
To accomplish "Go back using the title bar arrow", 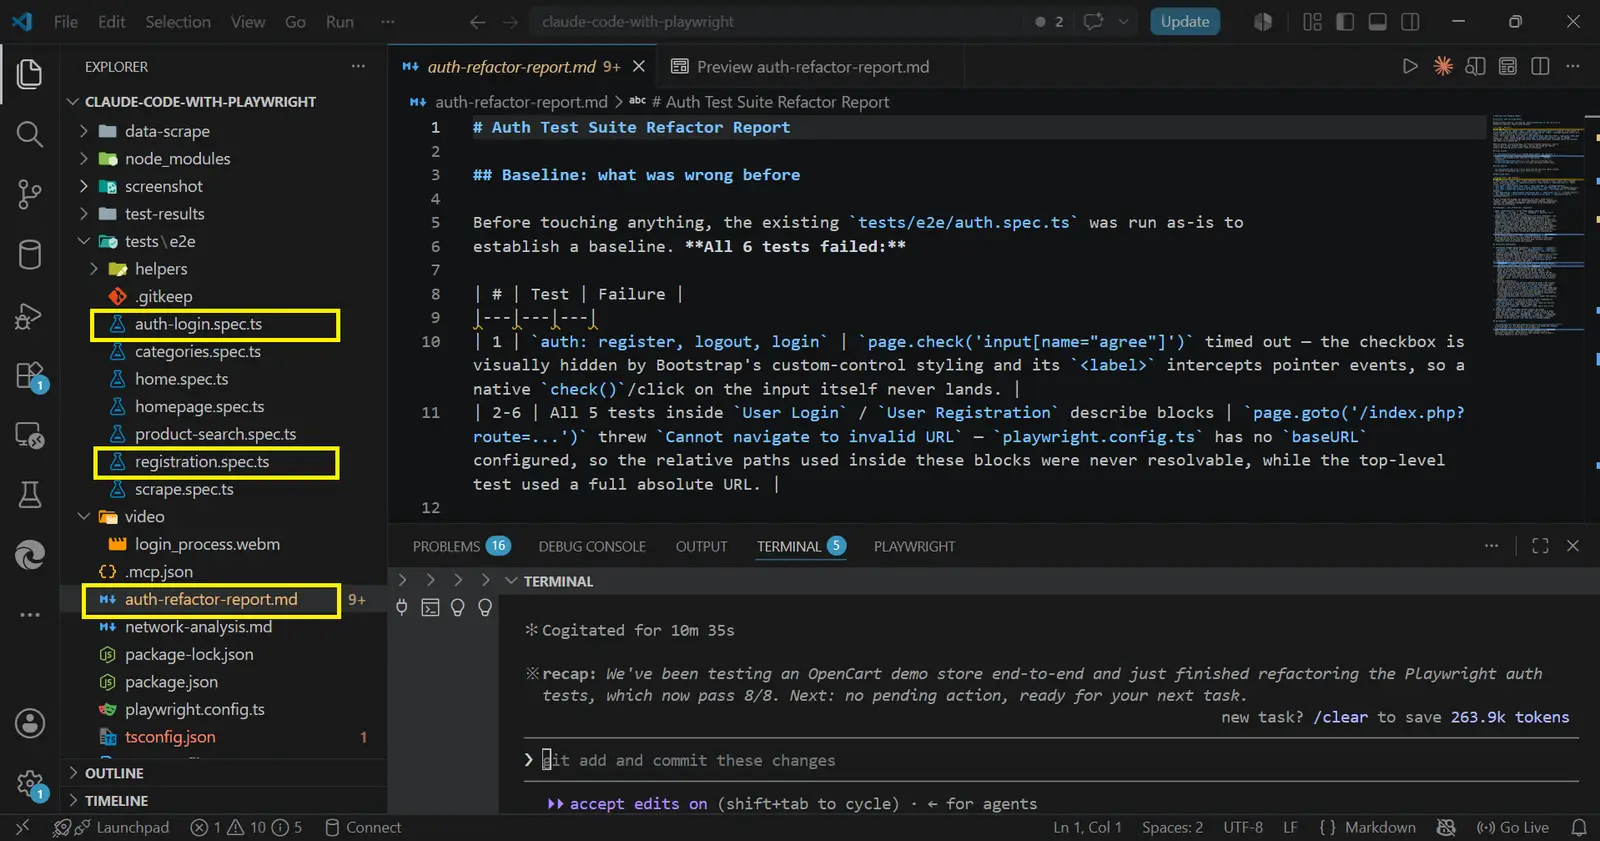I will point(478,22).
